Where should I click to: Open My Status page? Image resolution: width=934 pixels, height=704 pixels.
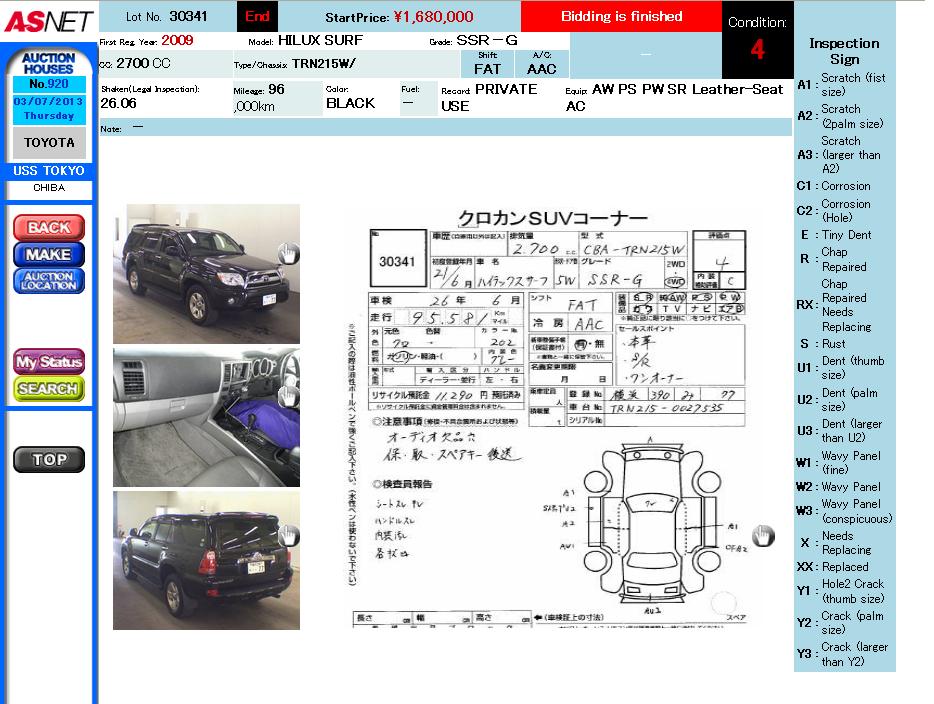click(48, 362)
